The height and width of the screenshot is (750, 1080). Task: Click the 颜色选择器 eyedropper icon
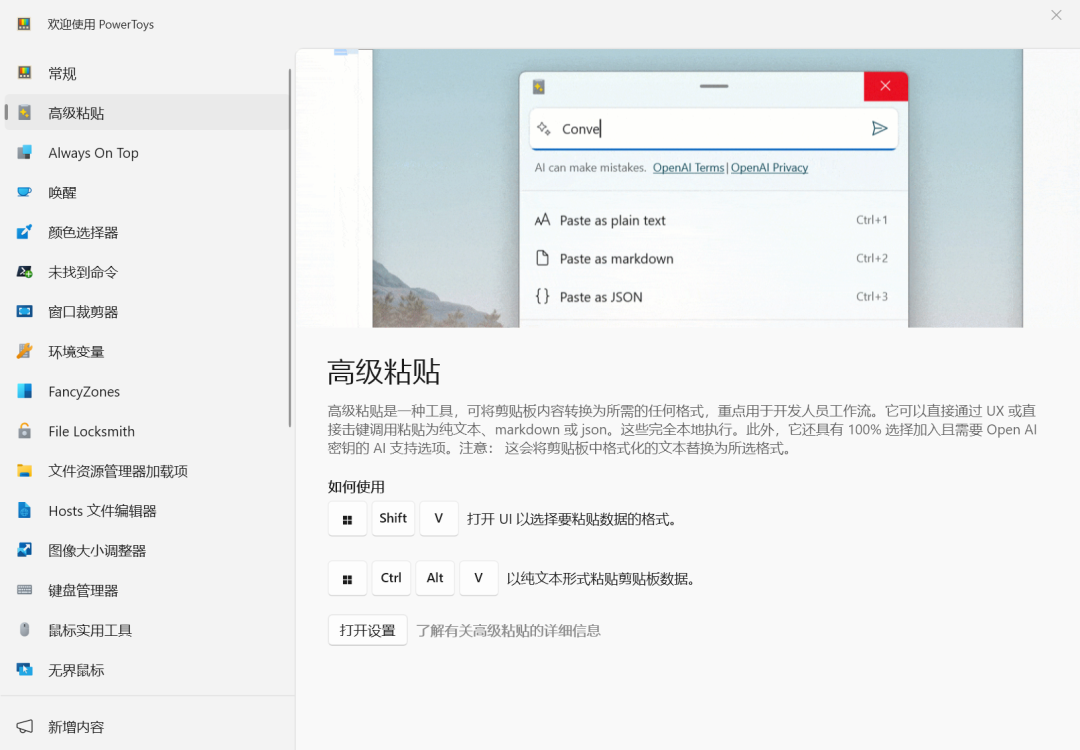tap(25, 232)
